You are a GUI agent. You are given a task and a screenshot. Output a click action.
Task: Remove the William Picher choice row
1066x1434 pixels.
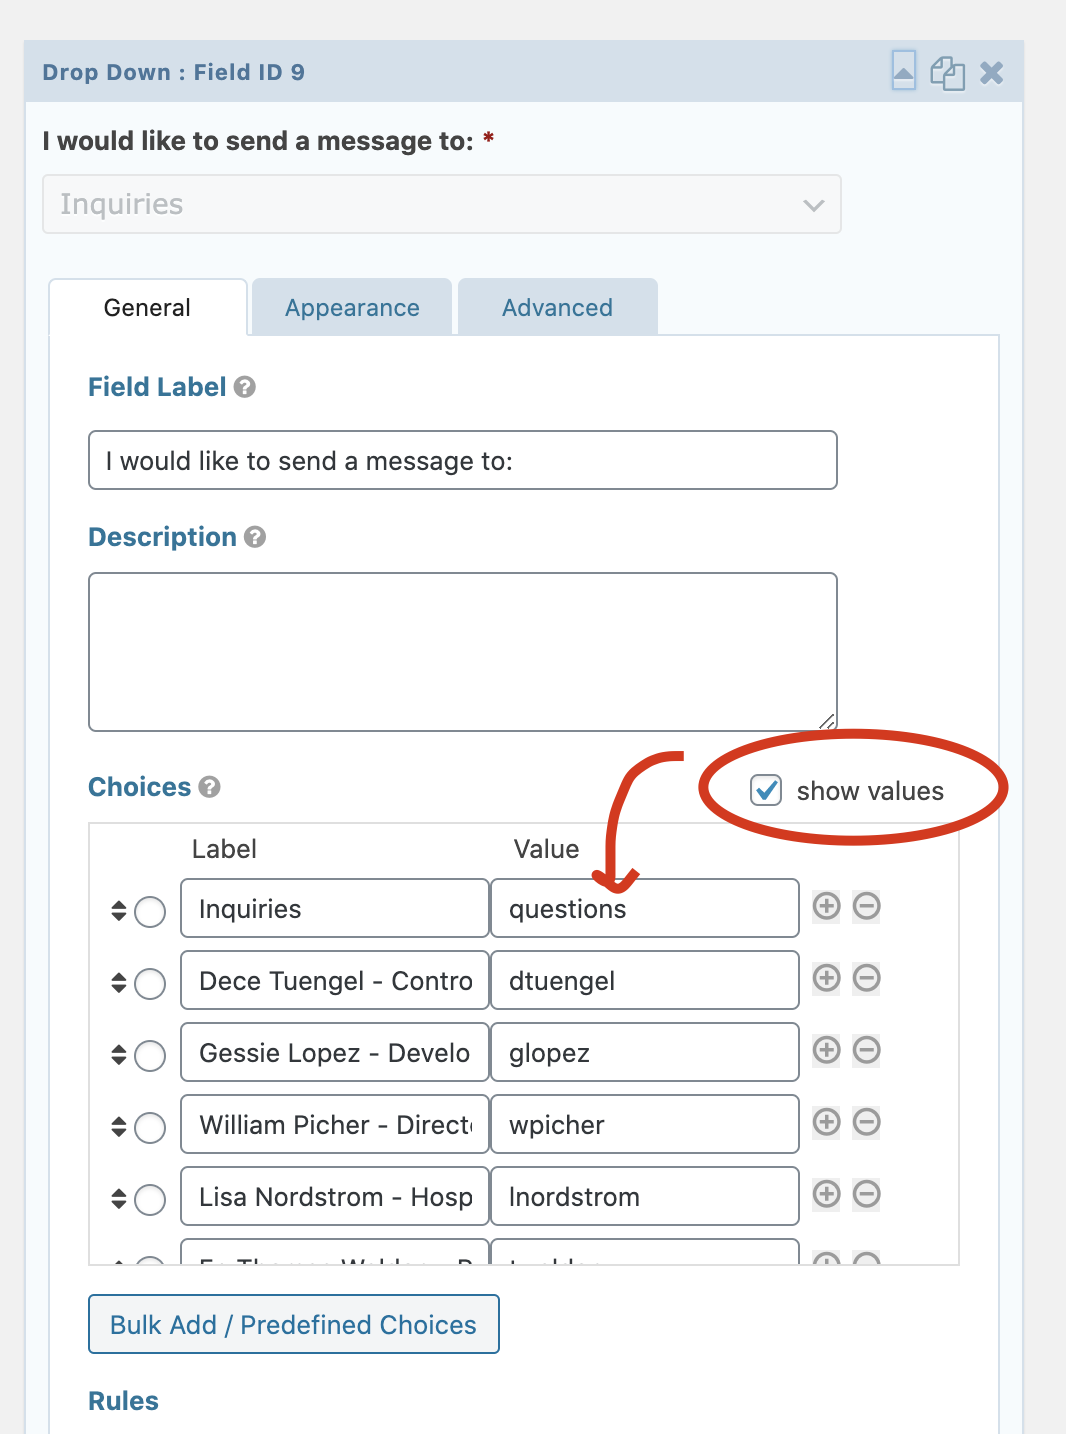(867, 1123)
